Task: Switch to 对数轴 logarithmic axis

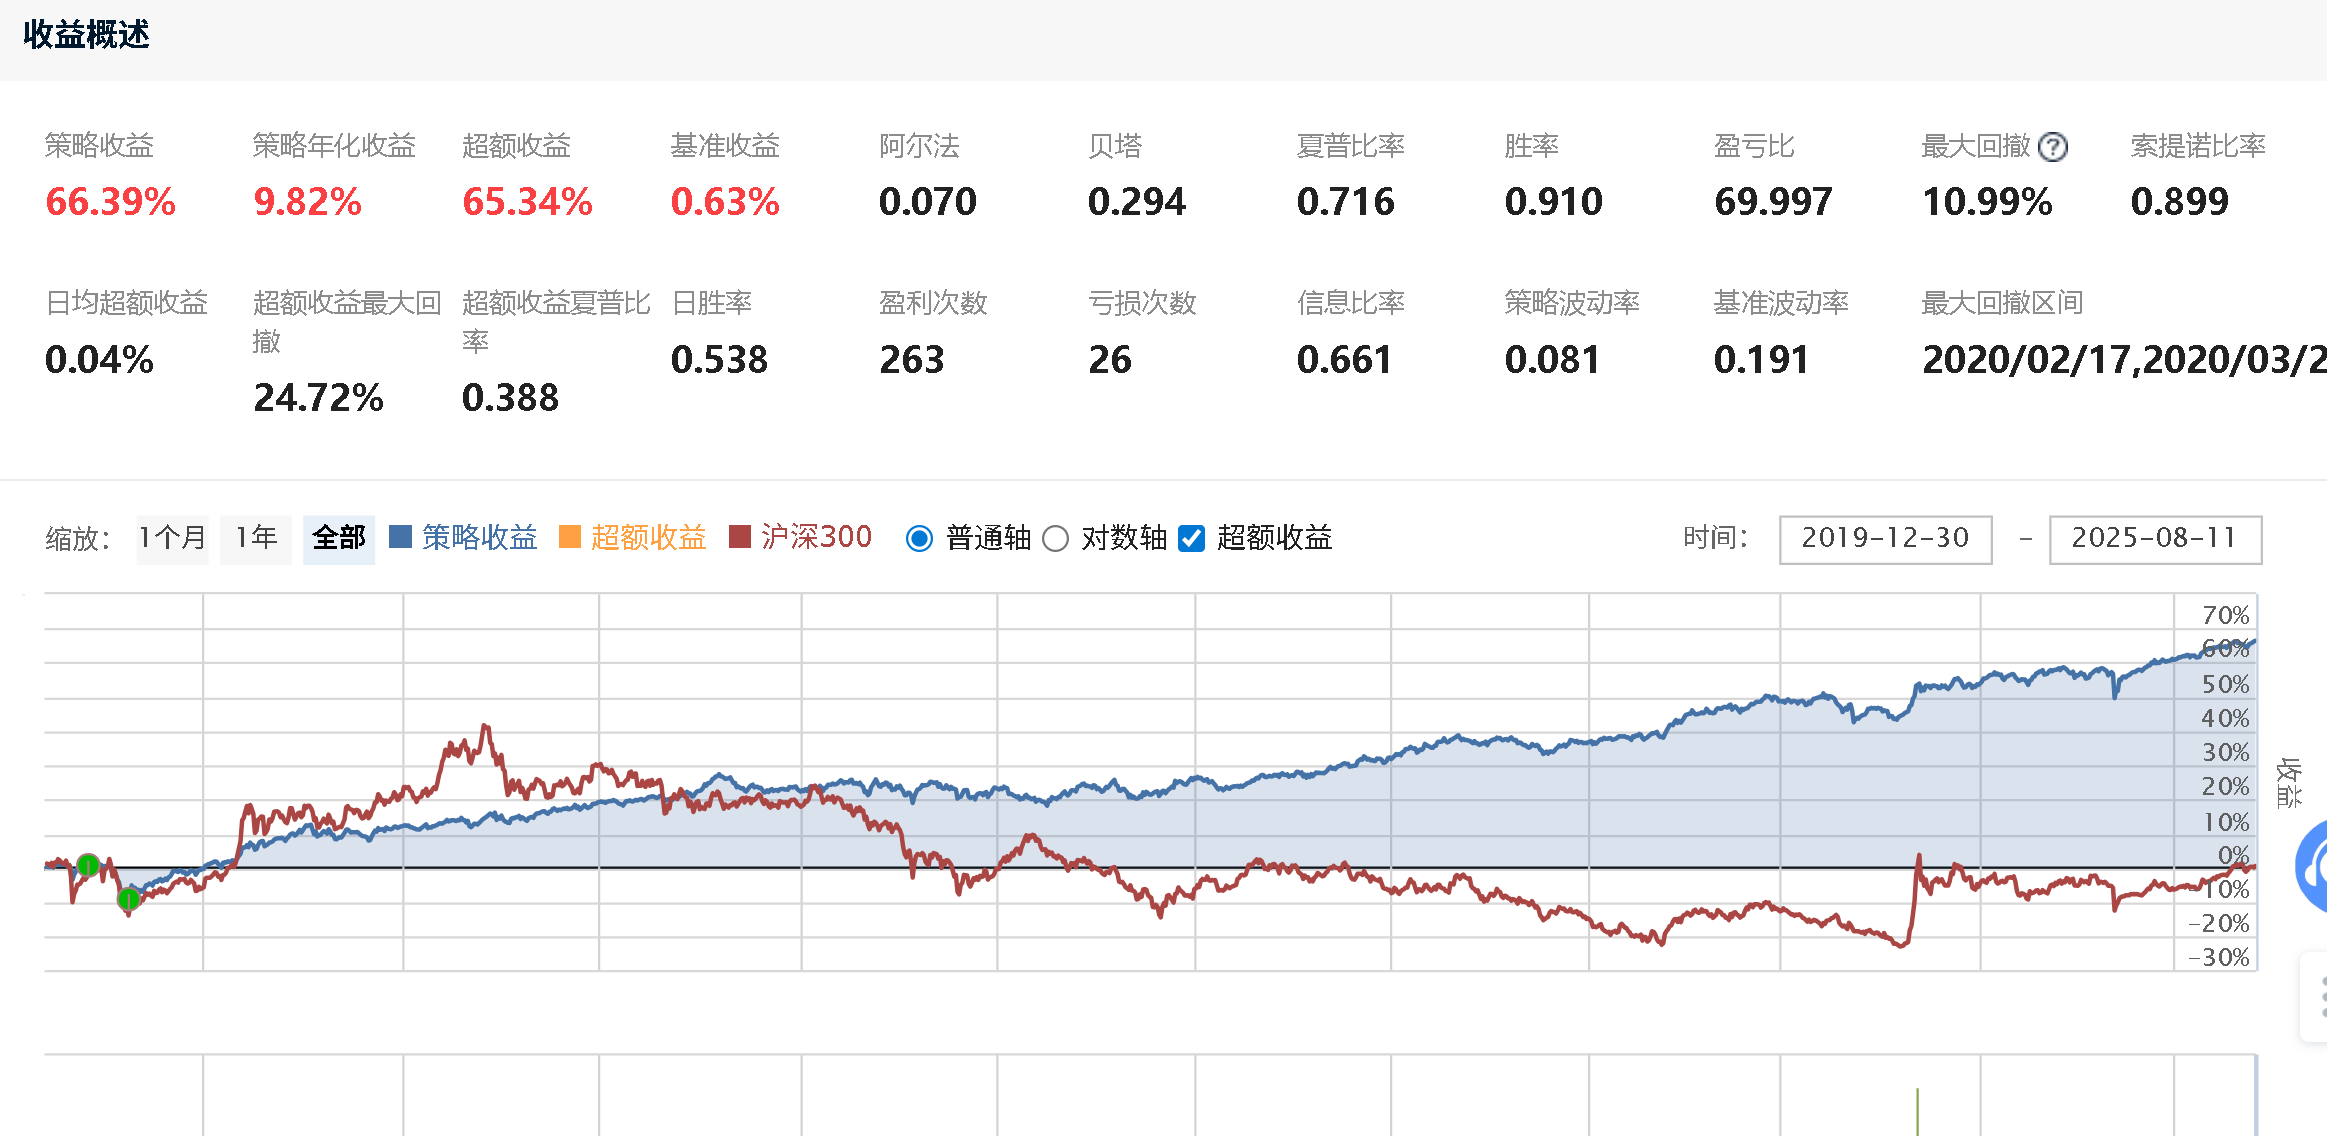Action: [1055, 539]
